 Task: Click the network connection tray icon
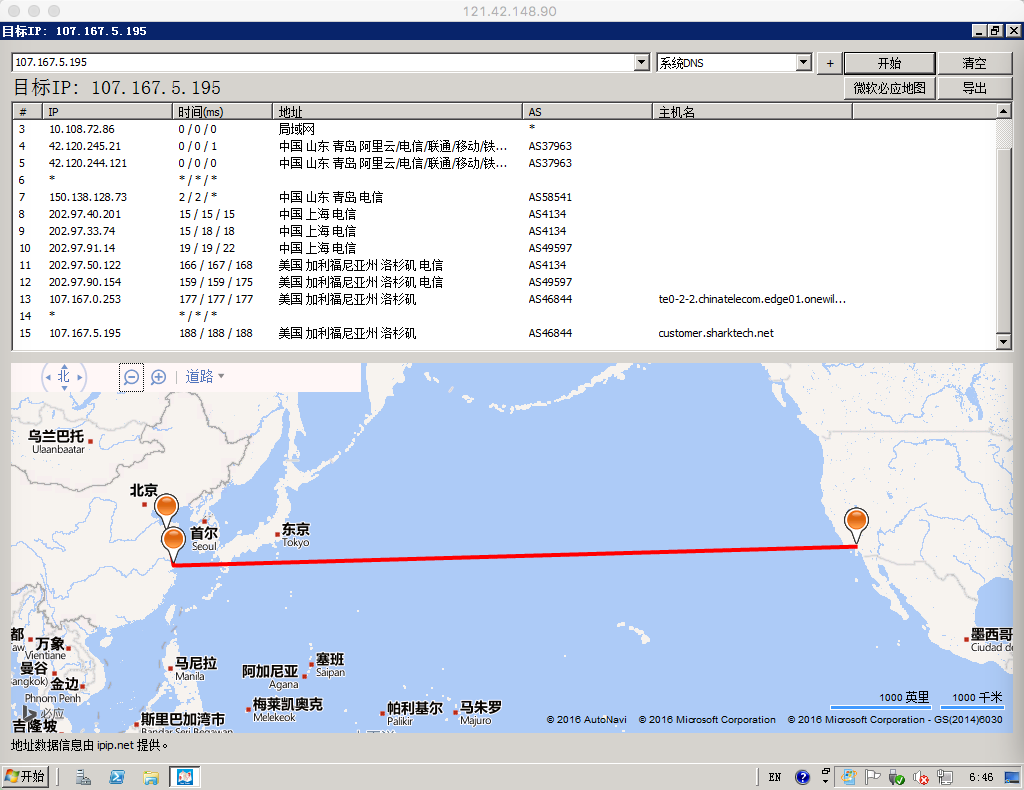pos(944,777)
